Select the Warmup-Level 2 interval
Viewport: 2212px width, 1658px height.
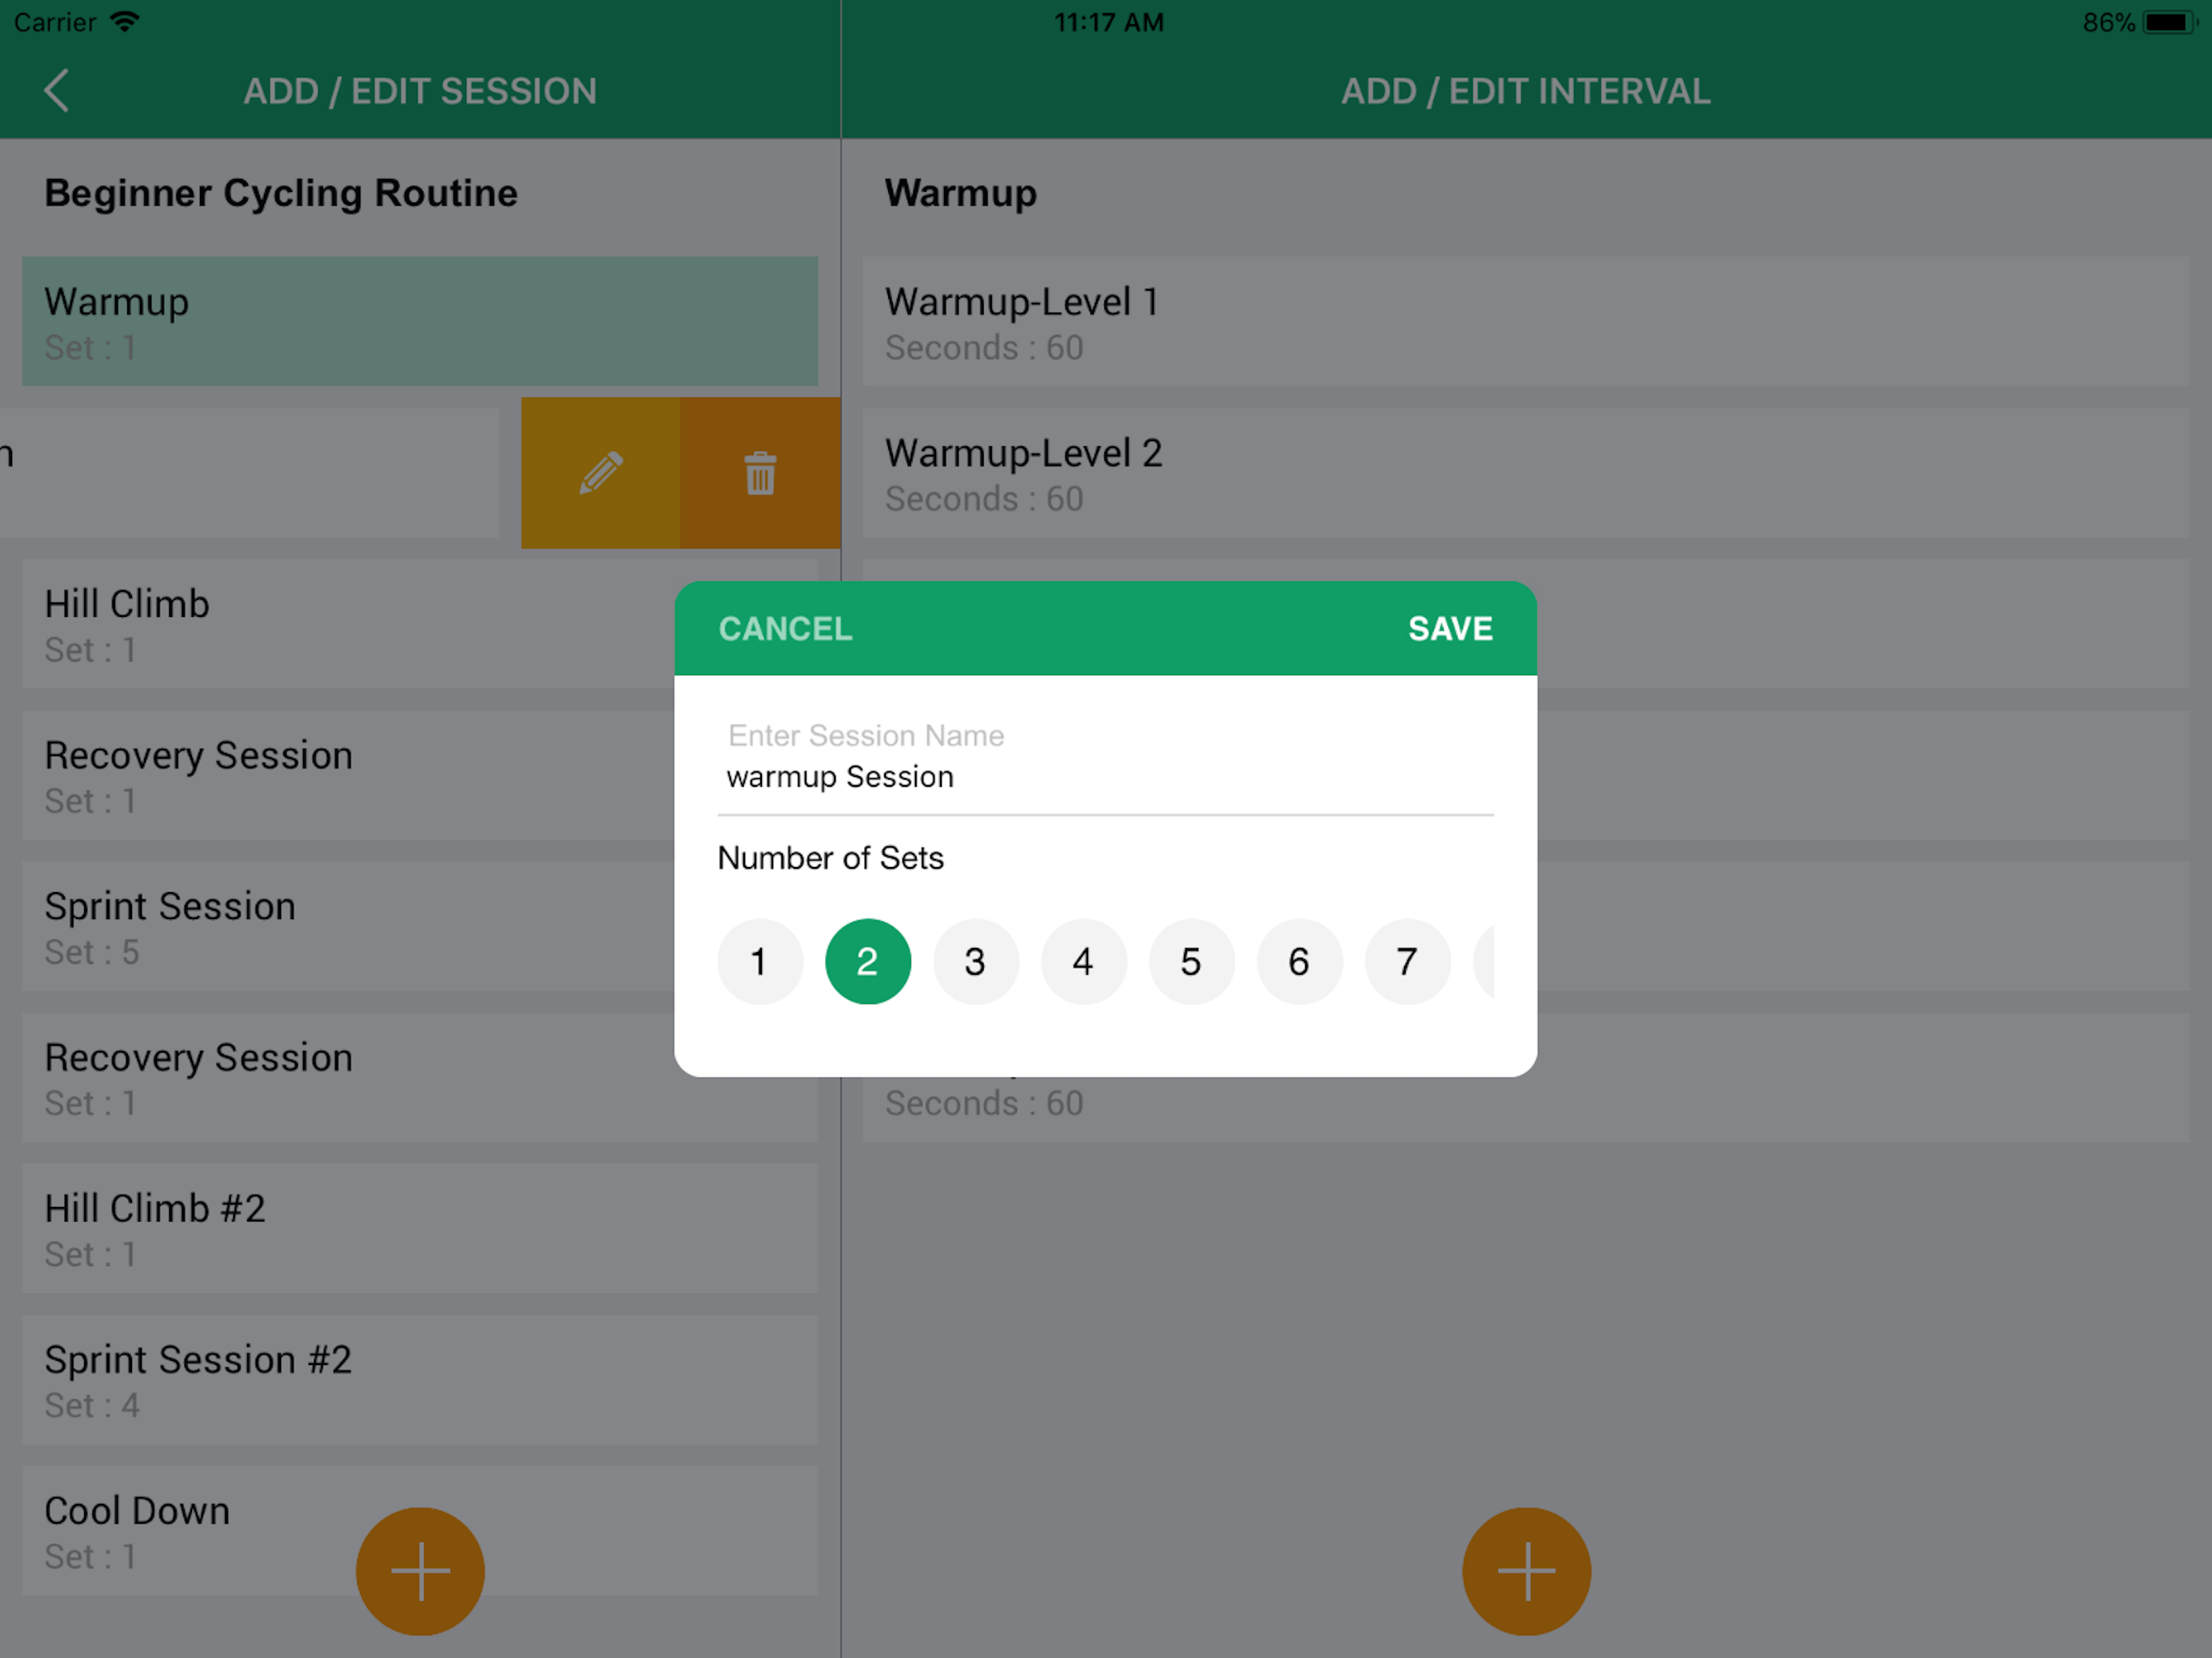tap(1525, 473)
